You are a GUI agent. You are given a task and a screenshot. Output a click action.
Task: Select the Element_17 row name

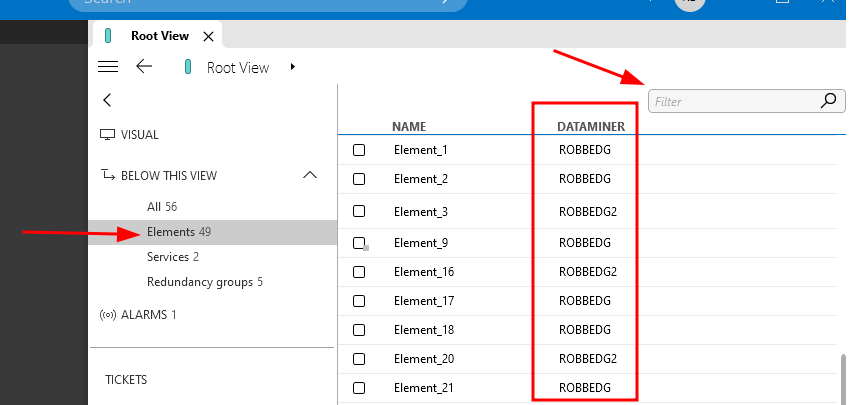424,301
